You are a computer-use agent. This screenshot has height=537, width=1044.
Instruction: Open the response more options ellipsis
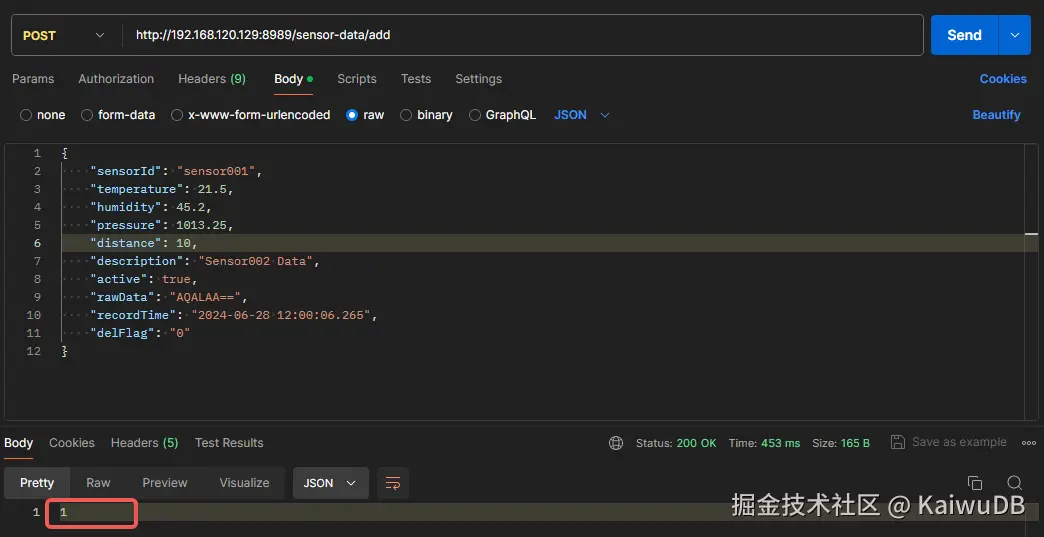pos(1029,443)
